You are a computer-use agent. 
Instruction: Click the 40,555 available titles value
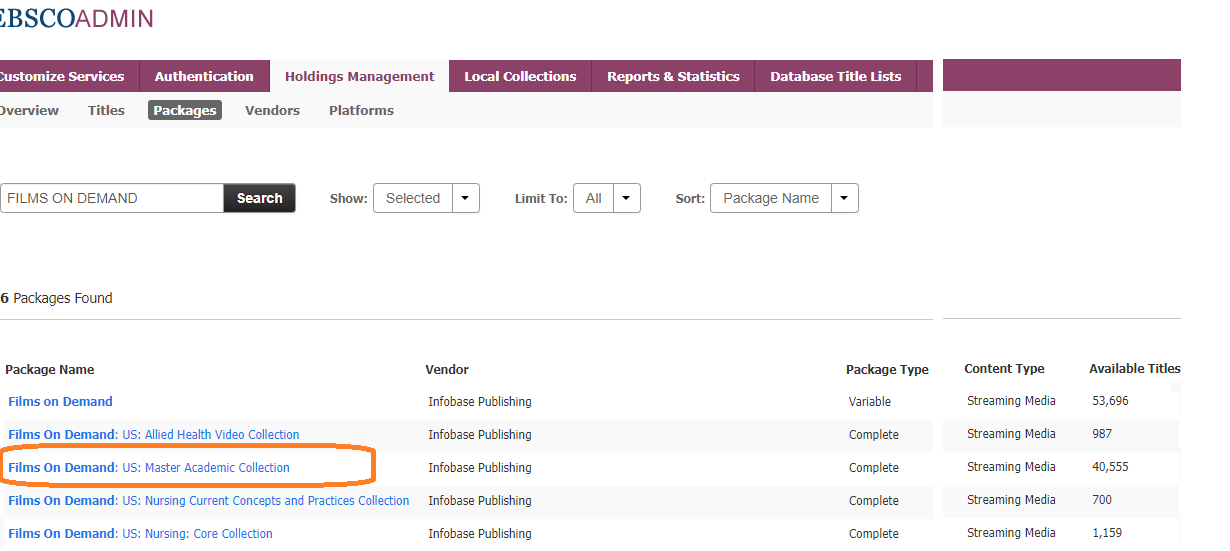pos(1110,467)
